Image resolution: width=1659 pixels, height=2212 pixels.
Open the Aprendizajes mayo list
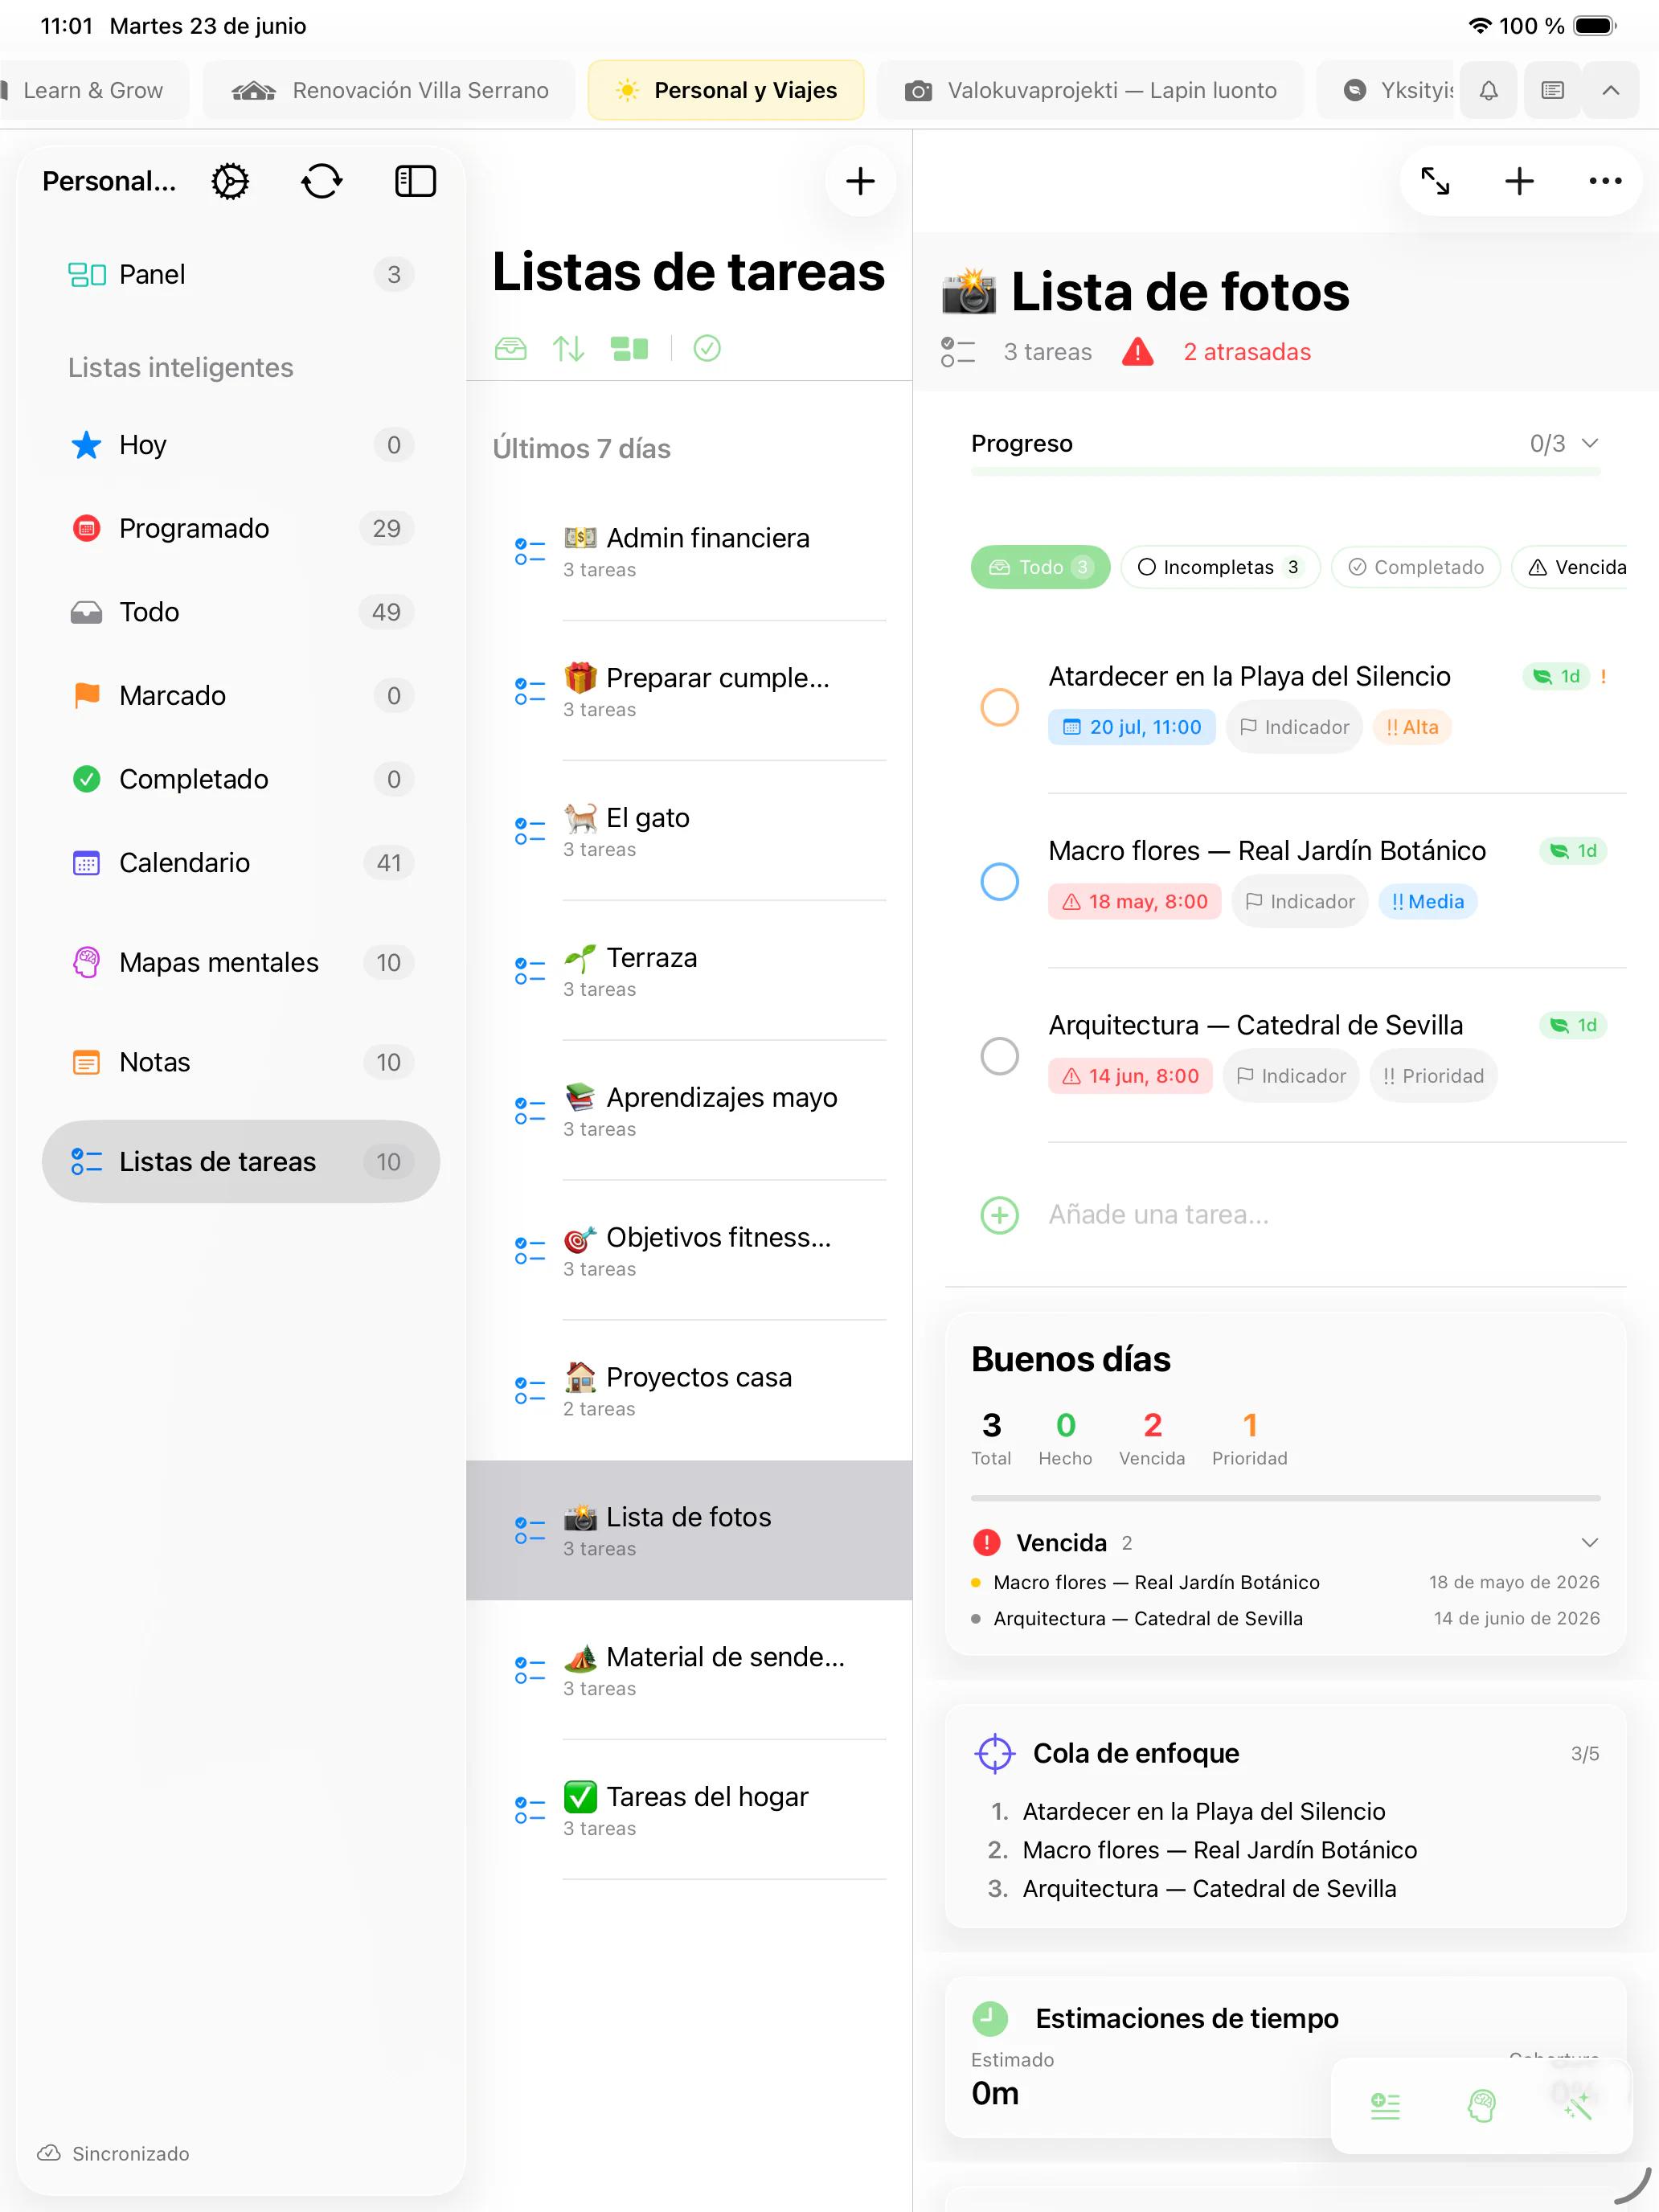tap(690, 1111)
